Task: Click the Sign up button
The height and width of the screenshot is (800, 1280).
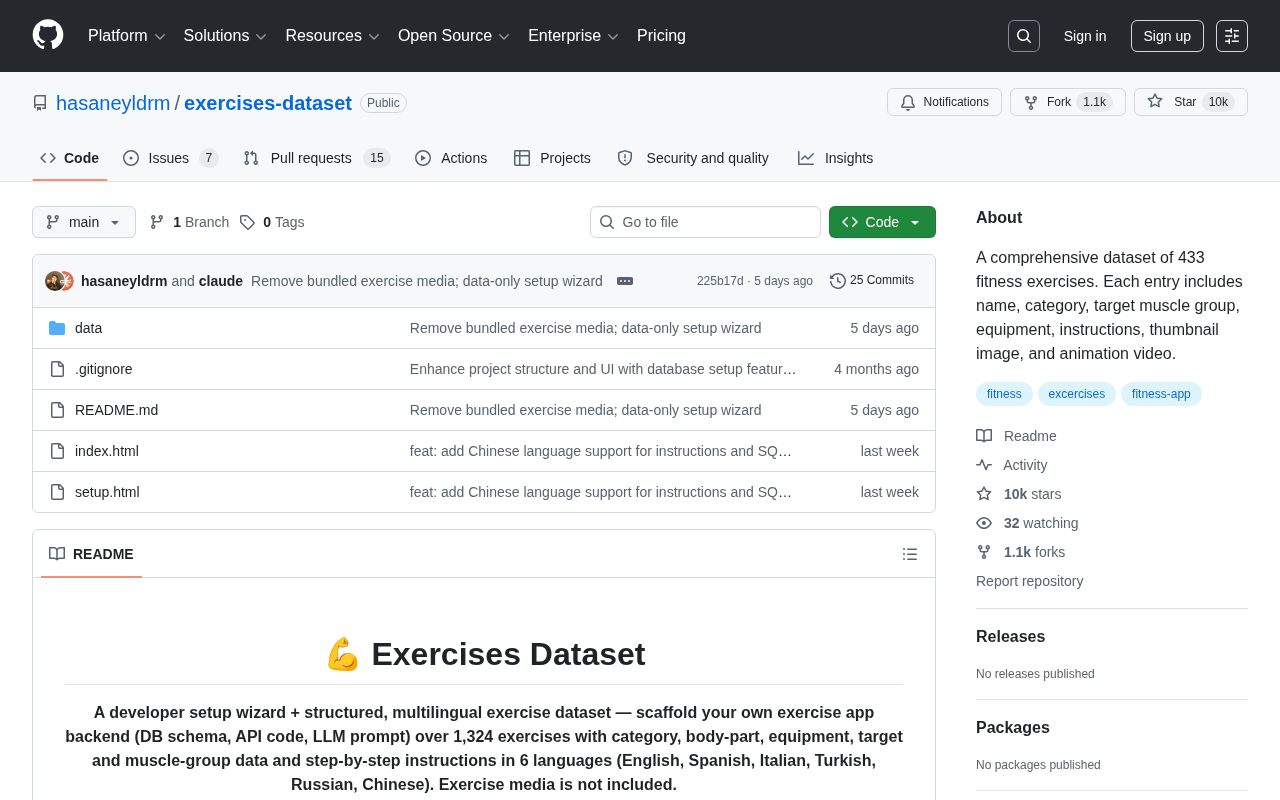Action: 1167,36
